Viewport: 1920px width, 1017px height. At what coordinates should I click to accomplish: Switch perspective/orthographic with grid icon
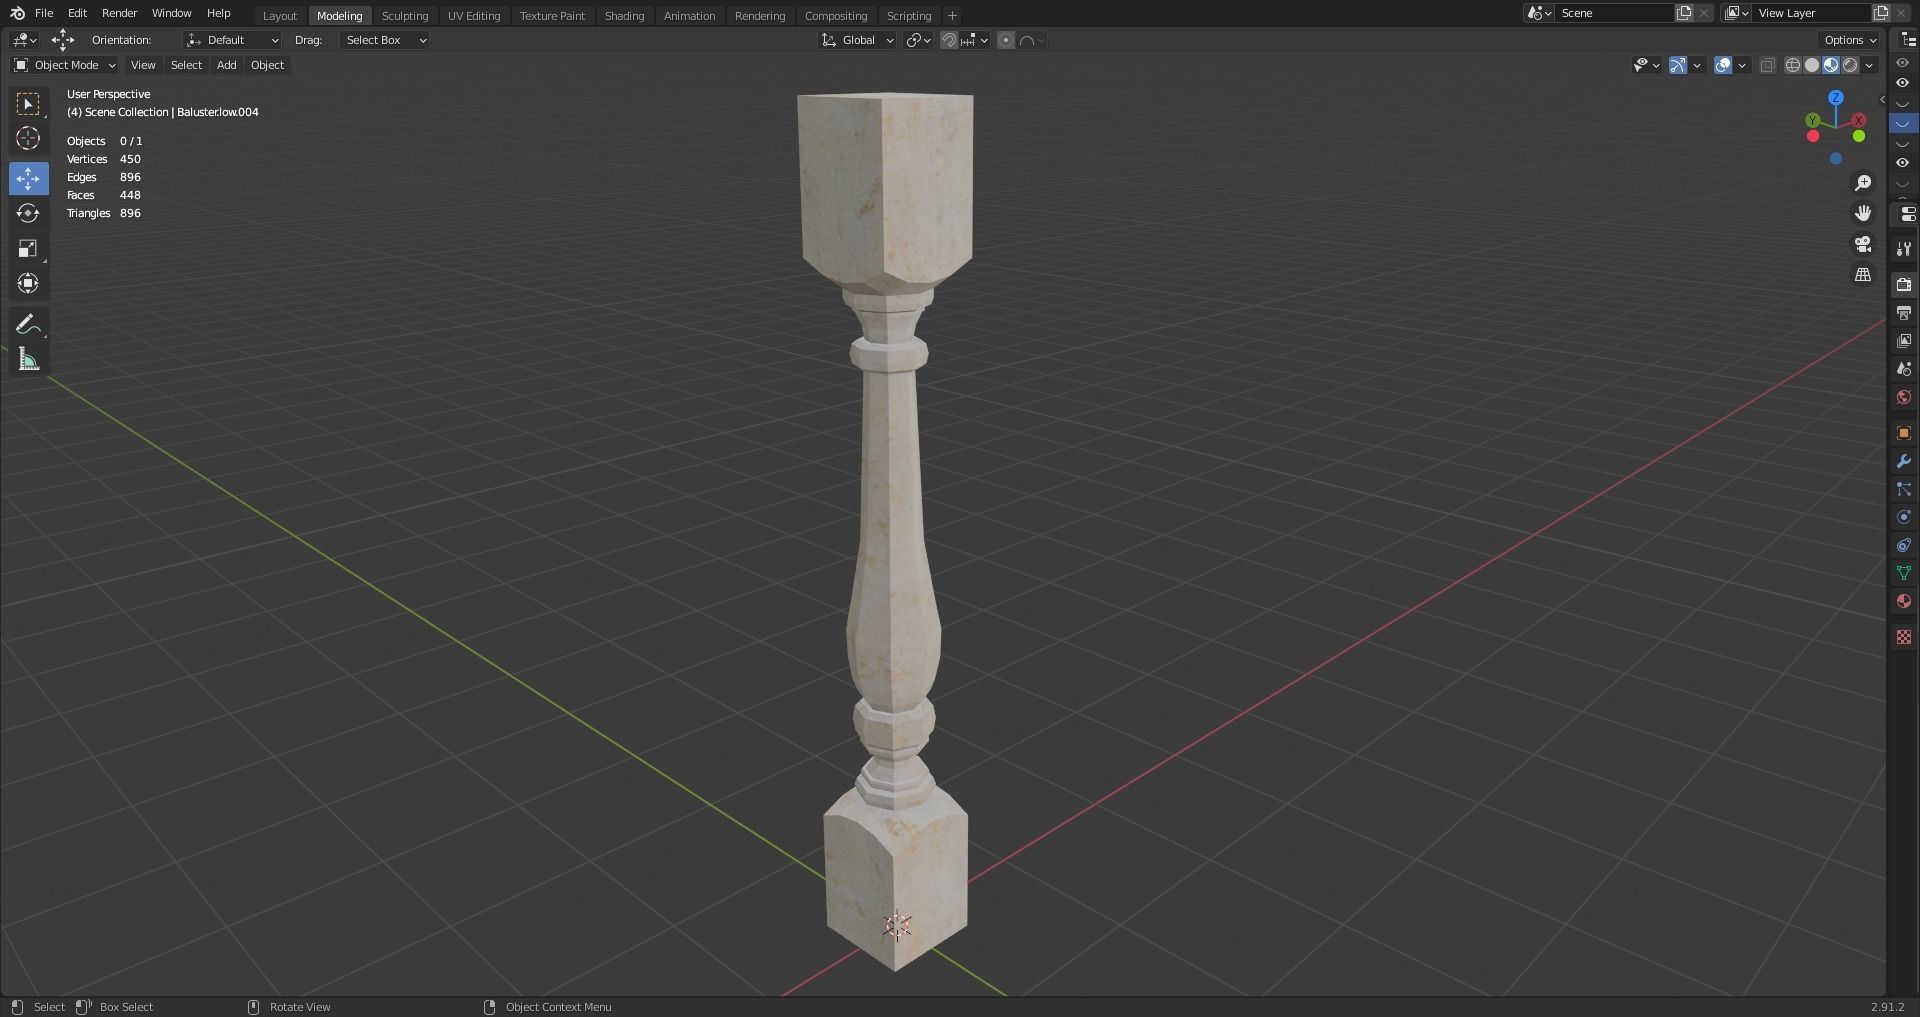[x=1863, y=274]
